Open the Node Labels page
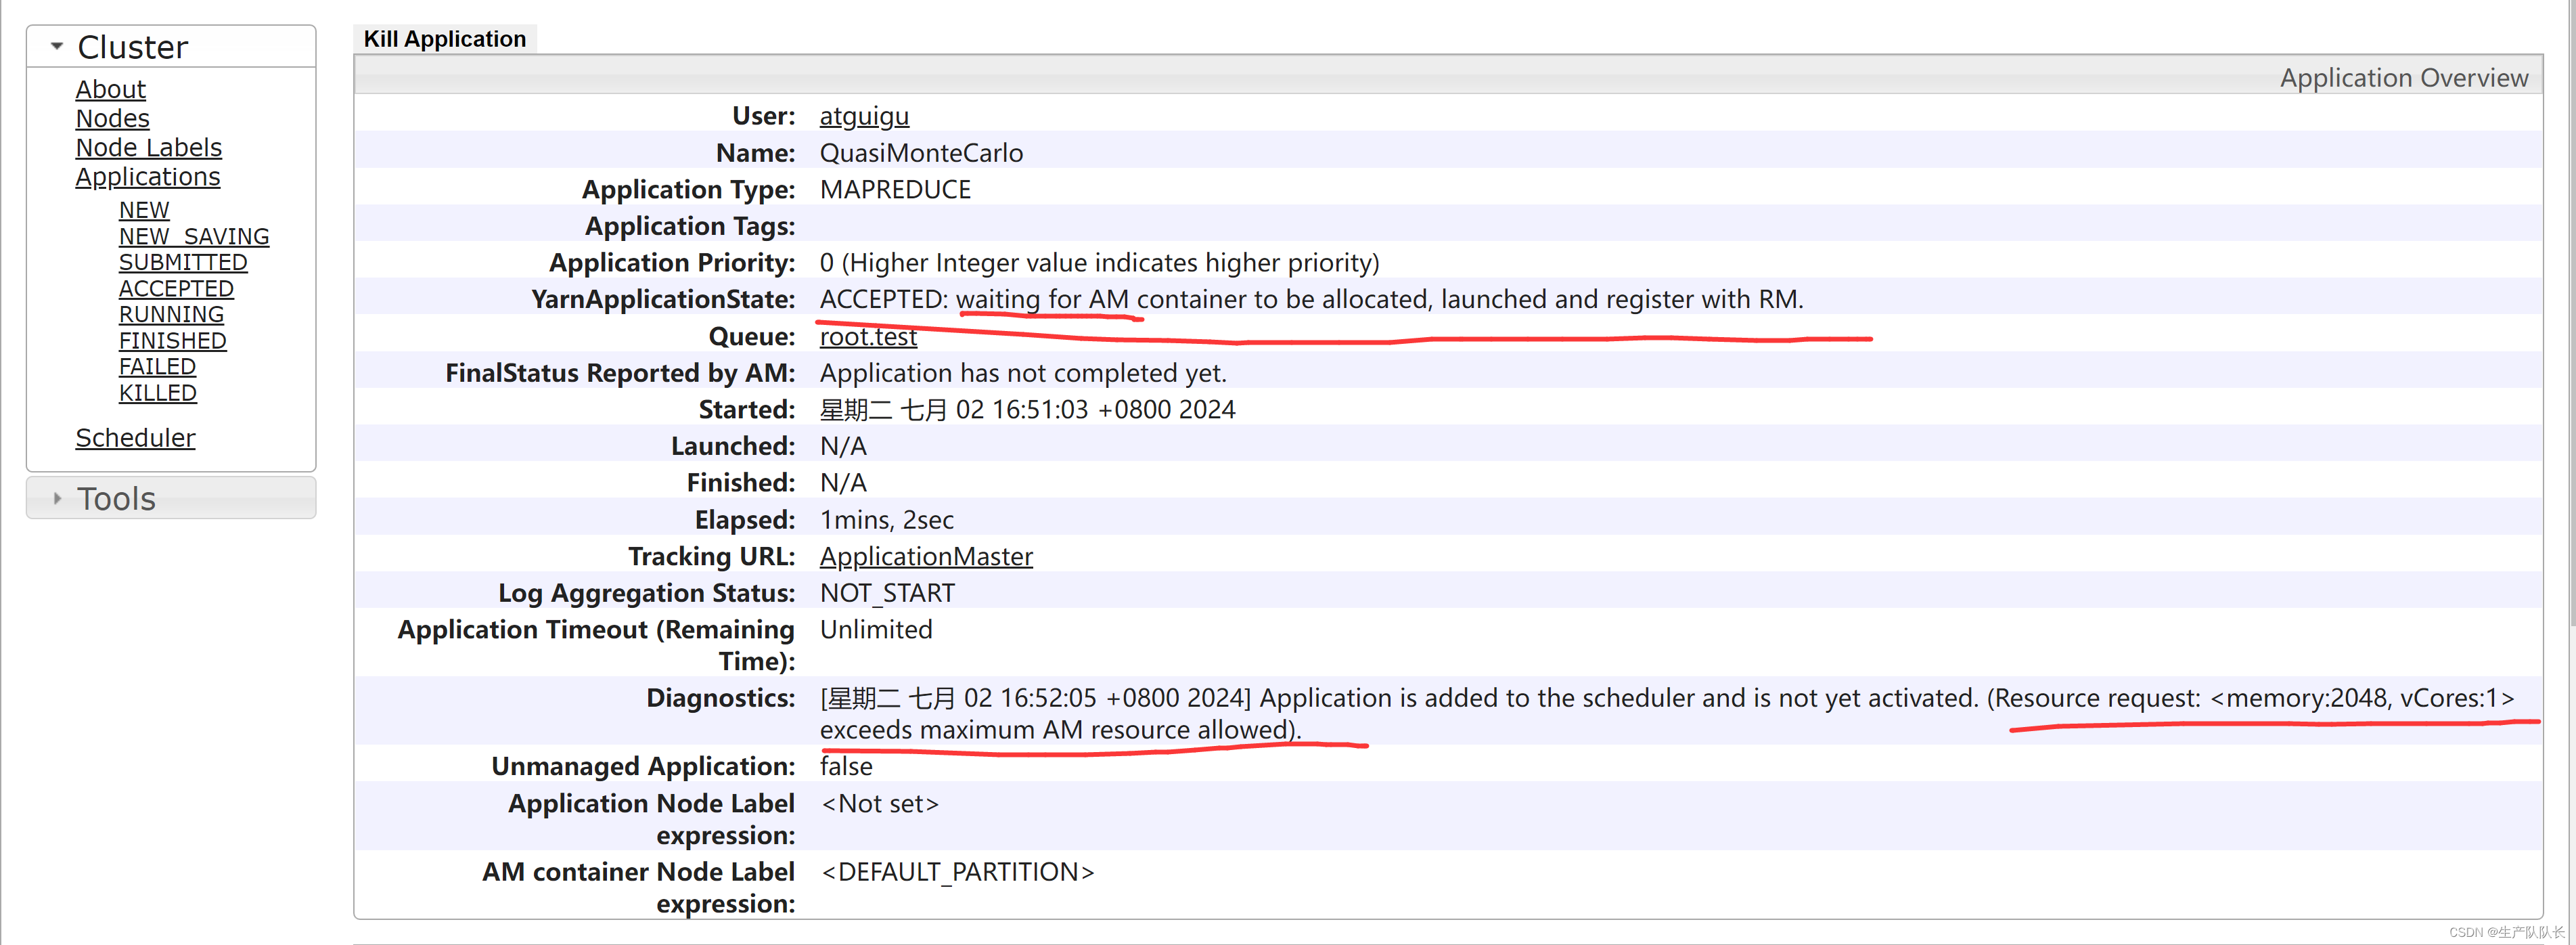 pos(148,147)
